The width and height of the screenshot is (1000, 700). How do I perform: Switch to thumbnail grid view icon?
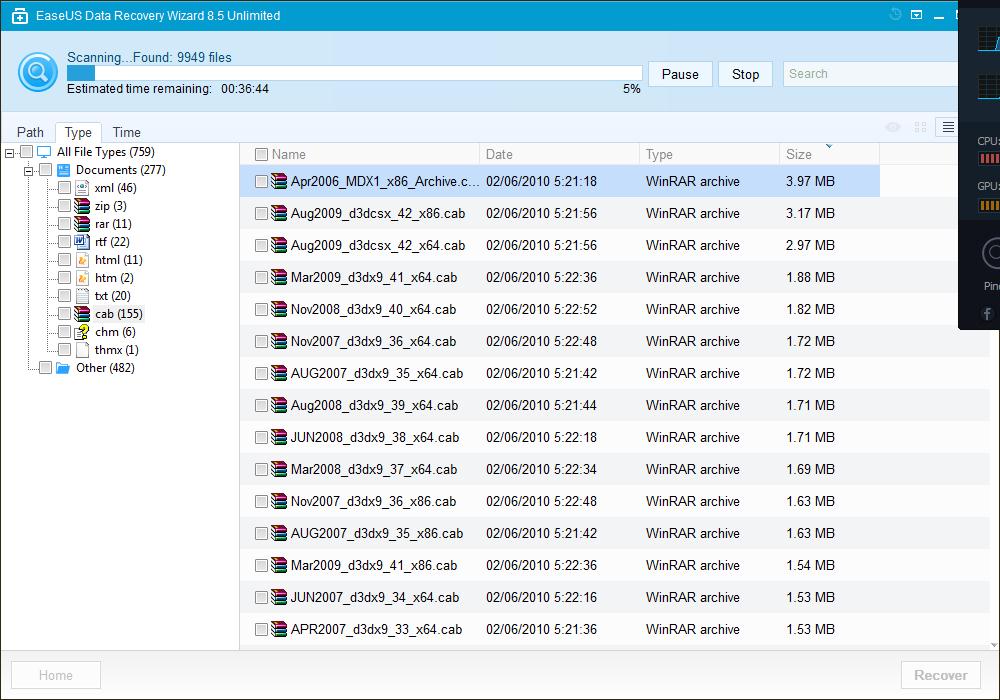920,127
